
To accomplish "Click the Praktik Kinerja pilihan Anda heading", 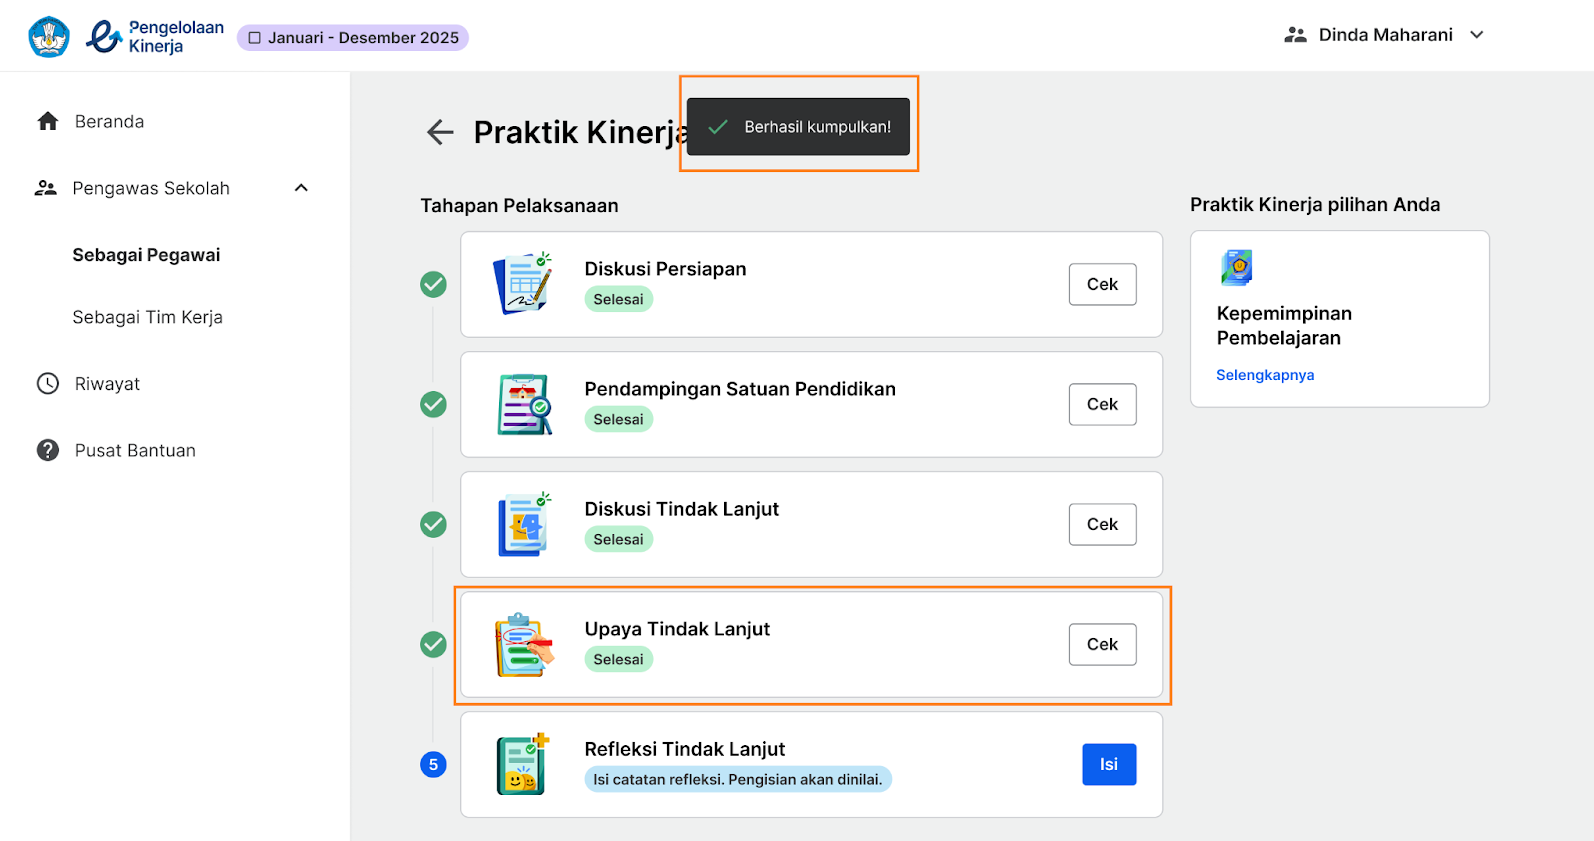I will point(1315,204).
